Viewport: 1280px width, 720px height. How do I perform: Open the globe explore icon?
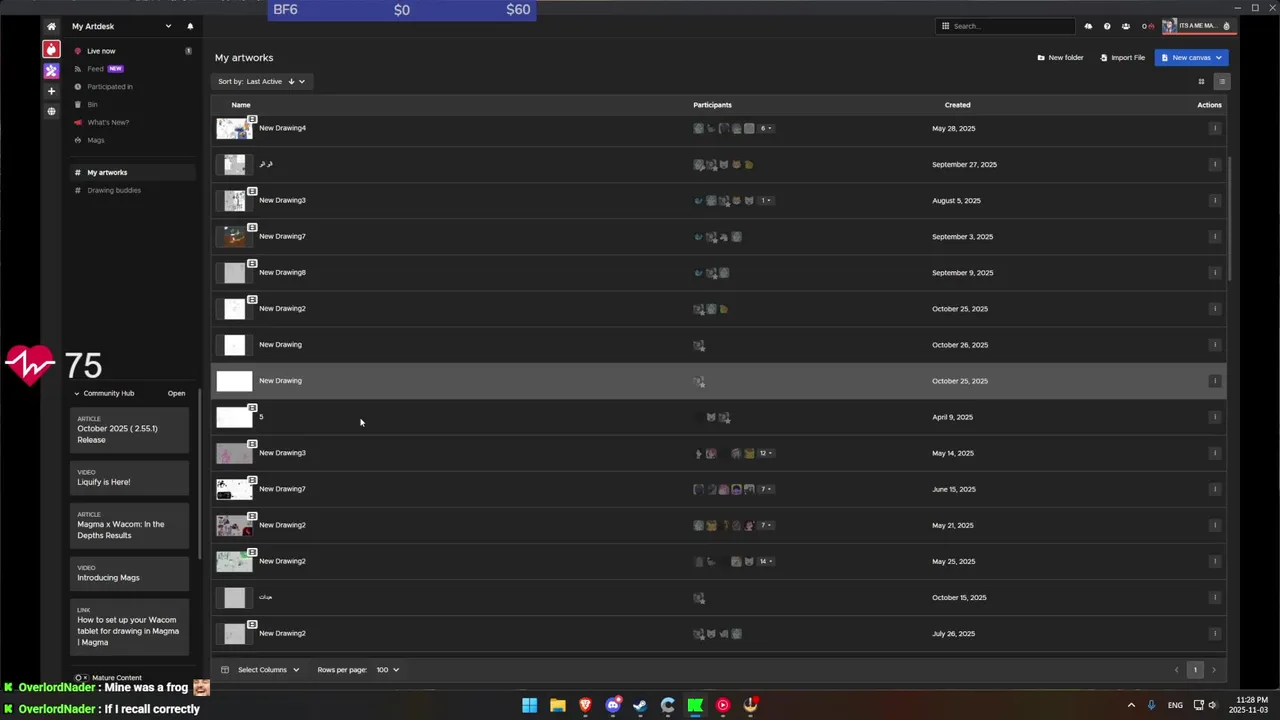[x=51, y=111]
